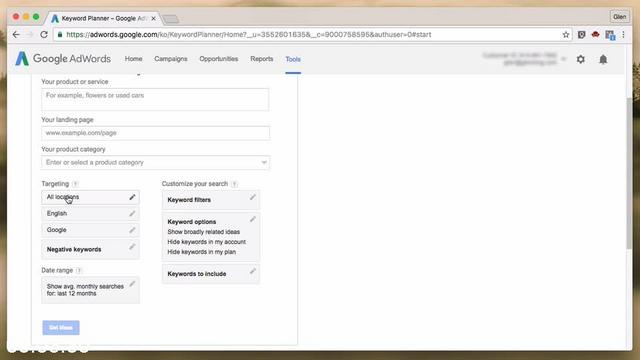Click 'Hide keywords in my account' text
Viewport: 640px width, 360px height.
207,242
